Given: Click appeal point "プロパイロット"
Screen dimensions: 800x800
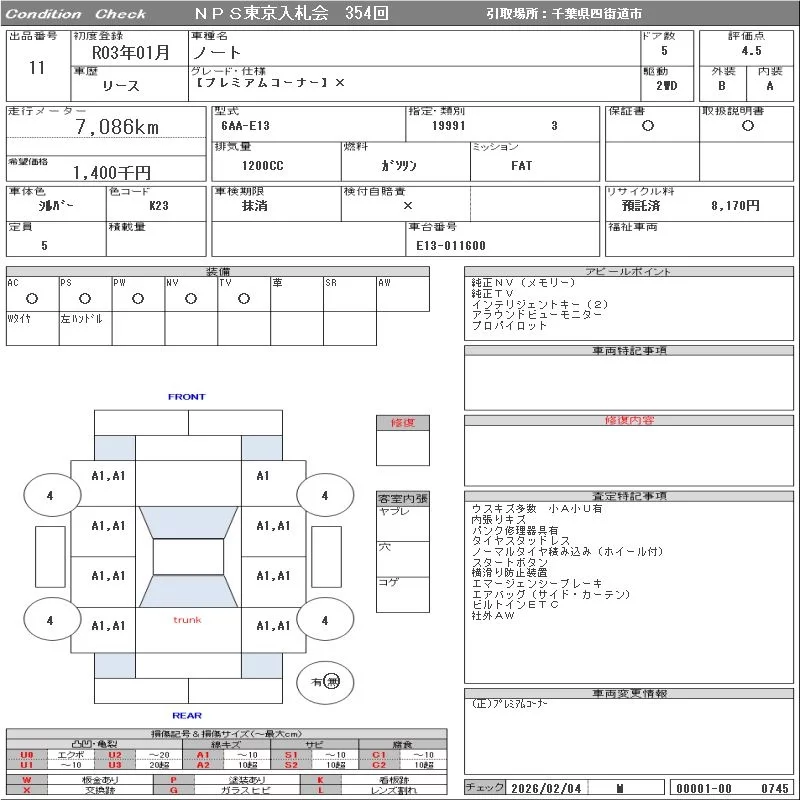Looking at the screenshot, I should 509,326.
